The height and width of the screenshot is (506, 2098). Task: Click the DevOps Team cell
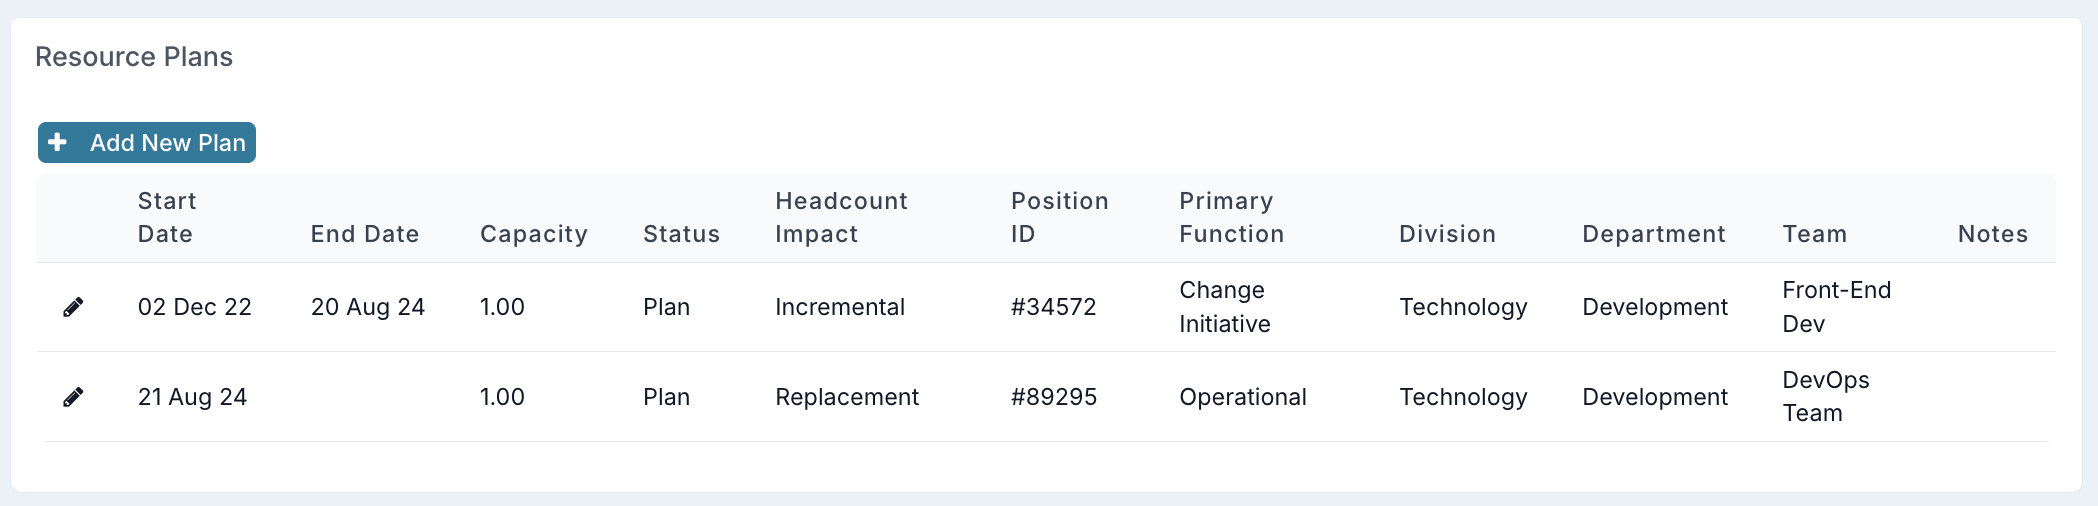(1826, 397)
